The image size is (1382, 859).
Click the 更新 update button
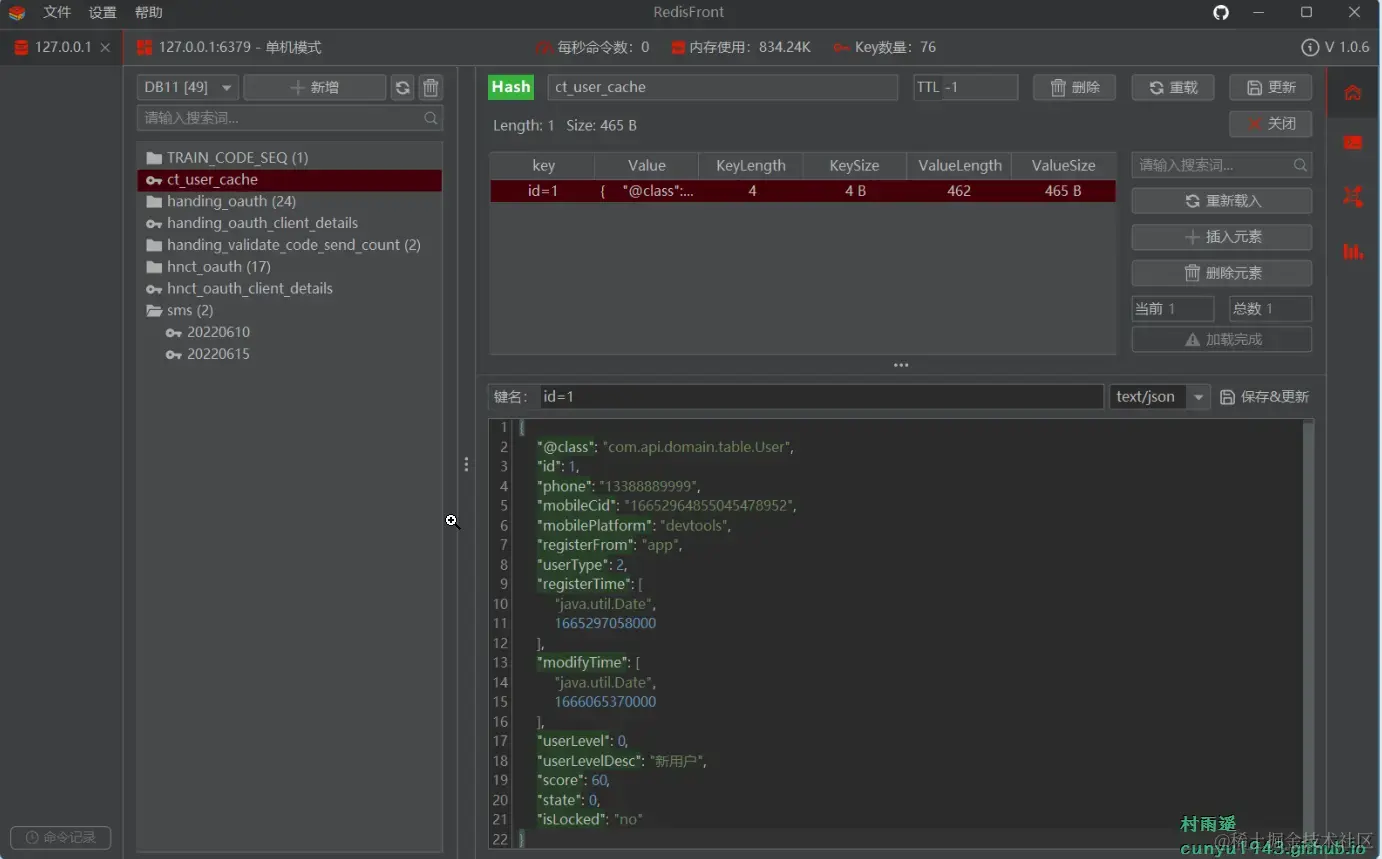pos(1271,88)
